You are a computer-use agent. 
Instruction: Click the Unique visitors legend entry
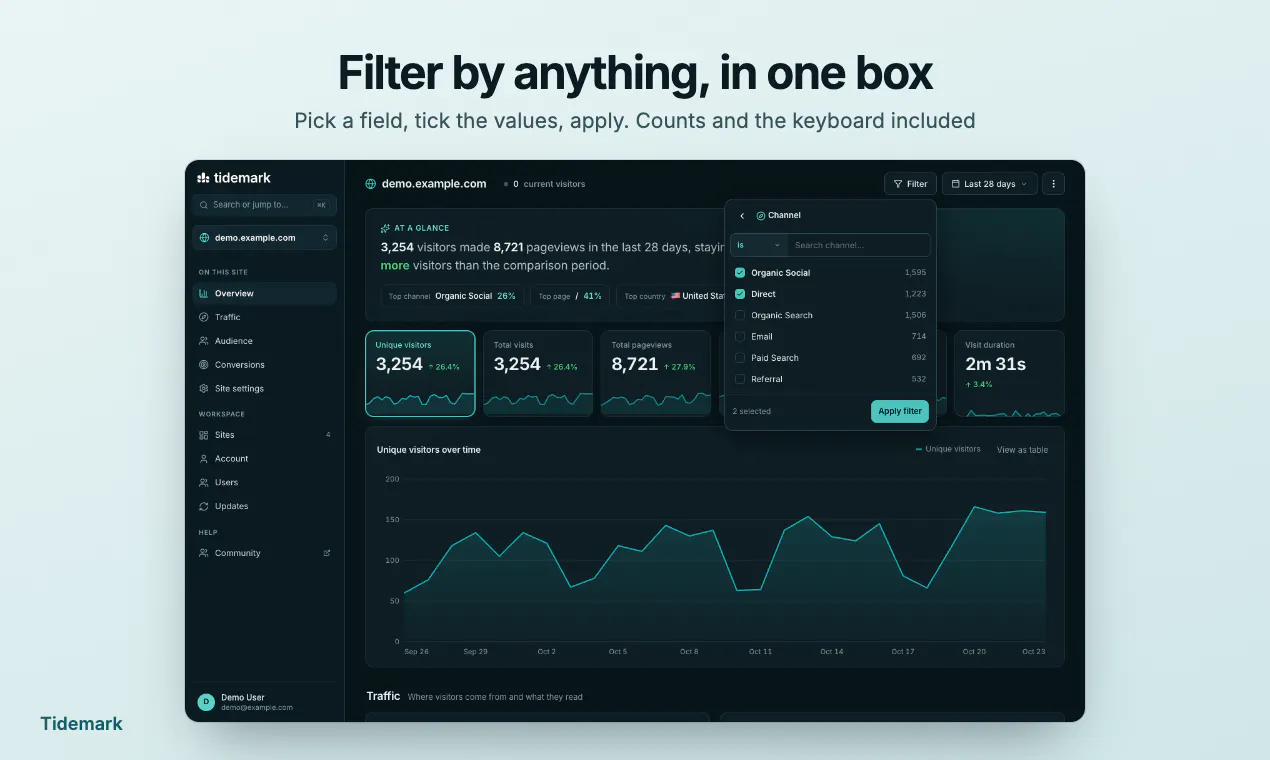(x=948, y=449)
